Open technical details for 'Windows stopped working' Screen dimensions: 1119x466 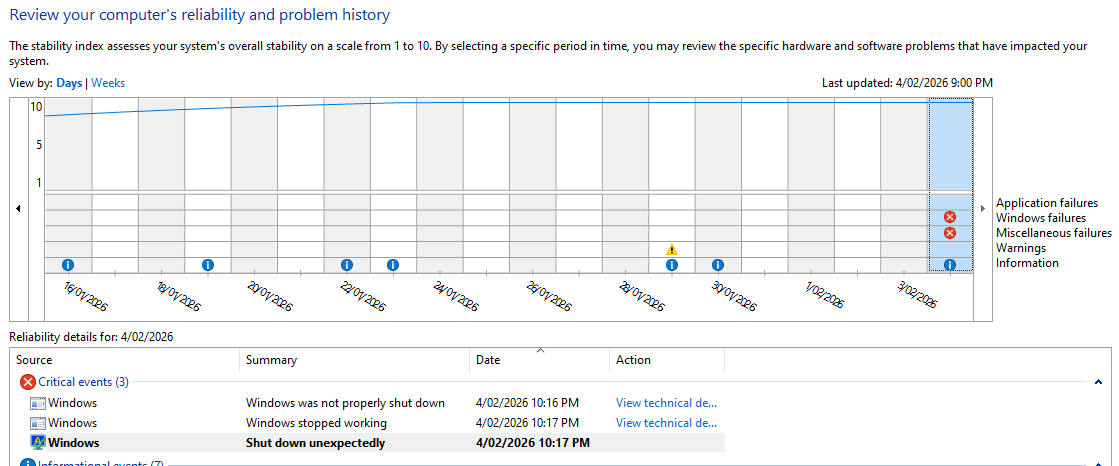click(x=667, y=423)
